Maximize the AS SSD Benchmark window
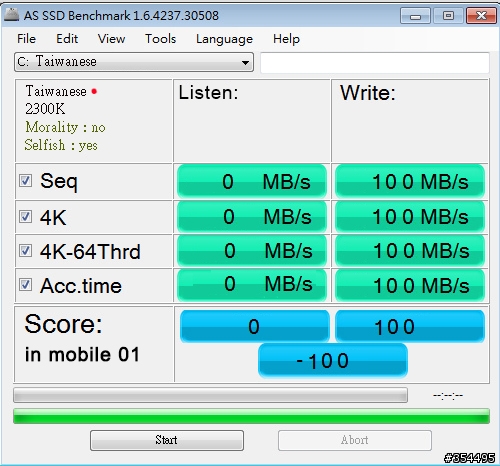Screen dimensions: 500x466 (448, 16)
